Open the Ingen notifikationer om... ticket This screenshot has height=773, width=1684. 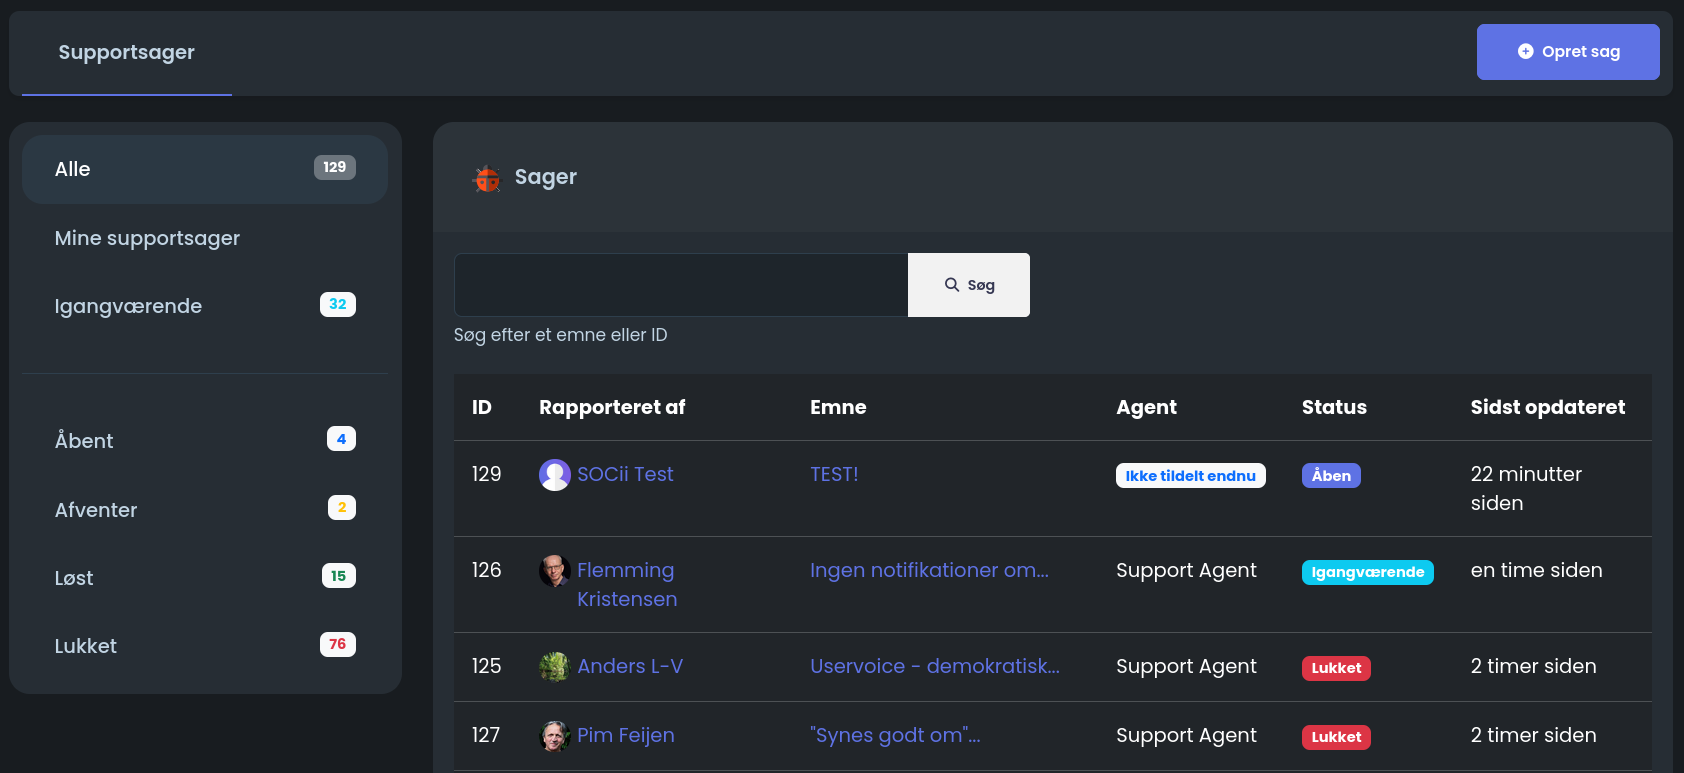pos(929,570)
